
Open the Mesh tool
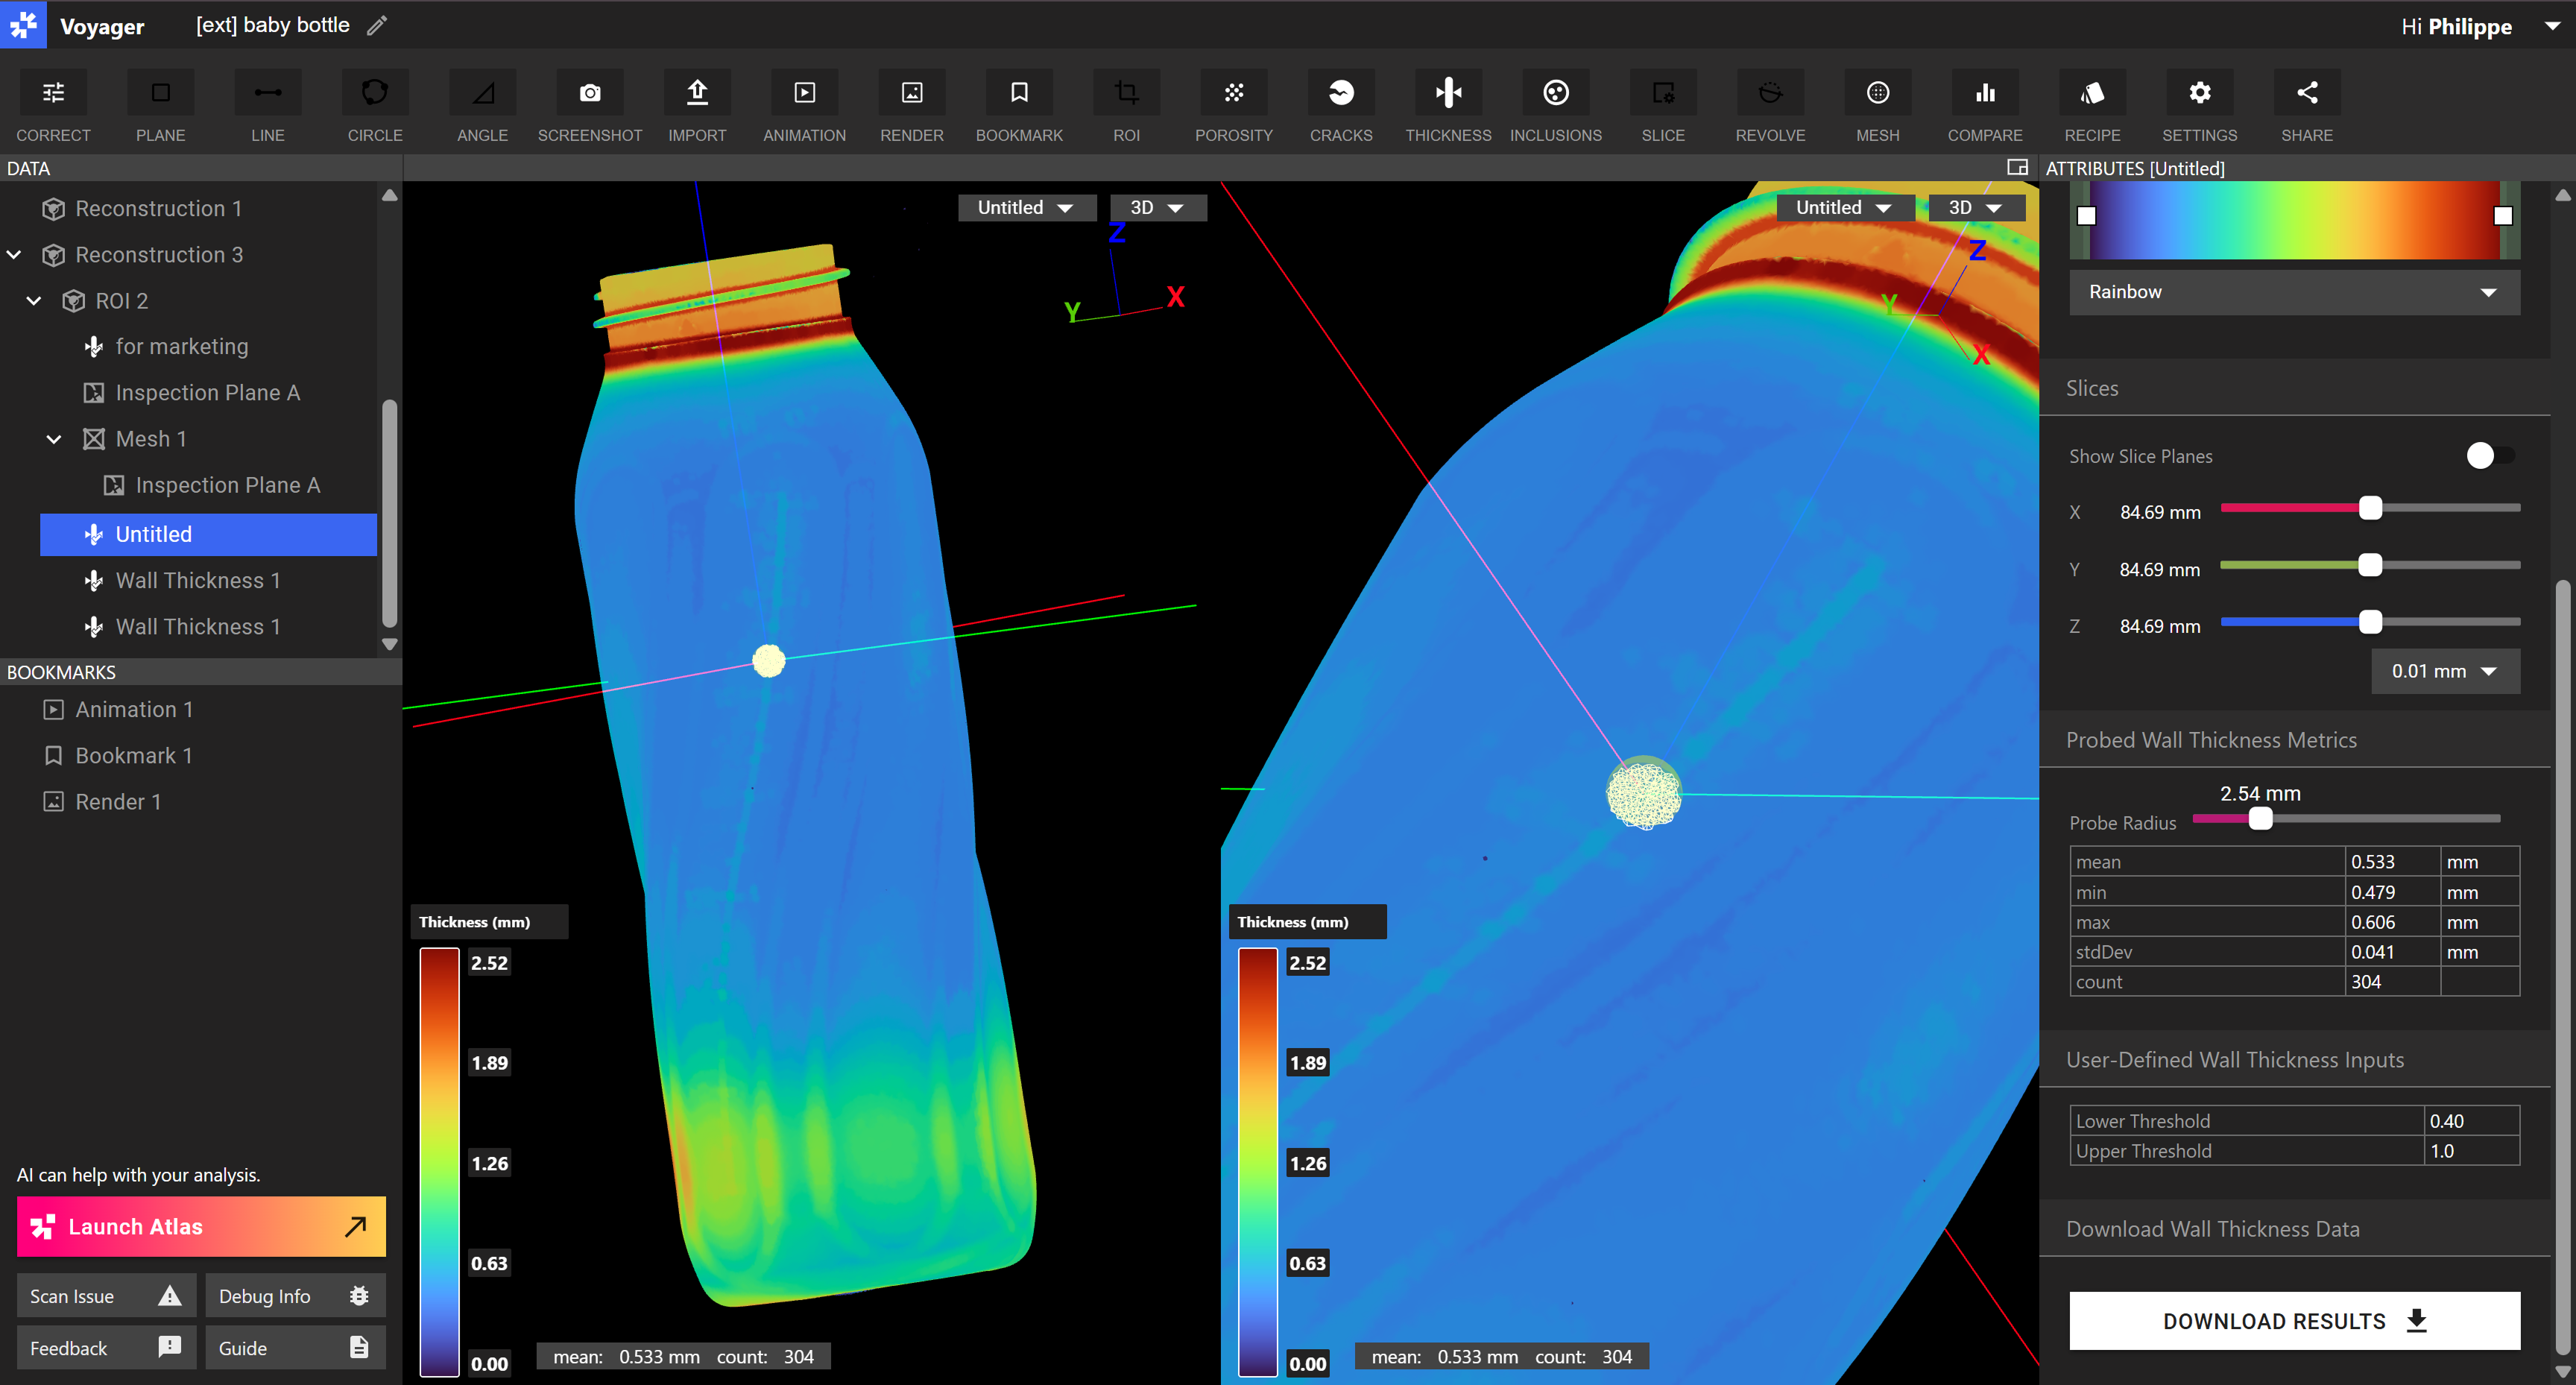click(1877, 93)
